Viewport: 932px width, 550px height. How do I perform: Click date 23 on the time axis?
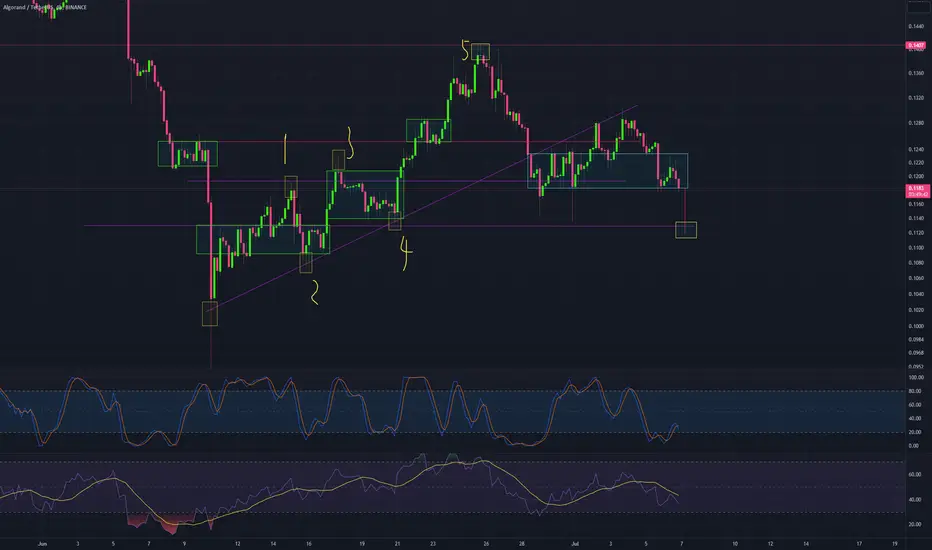pyautogui.click(x=433, y=543)
